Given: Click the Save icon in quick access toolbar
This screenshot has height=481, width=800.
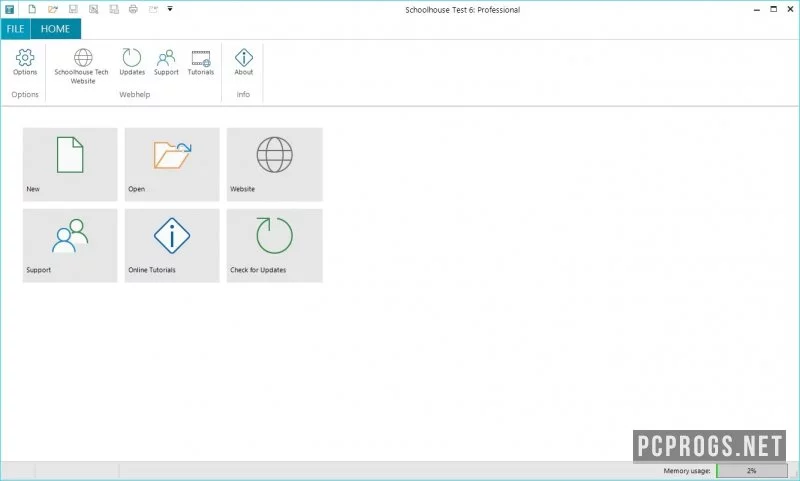Looking at the screenshot, I should pyautogui.click(x=73, y=9).
